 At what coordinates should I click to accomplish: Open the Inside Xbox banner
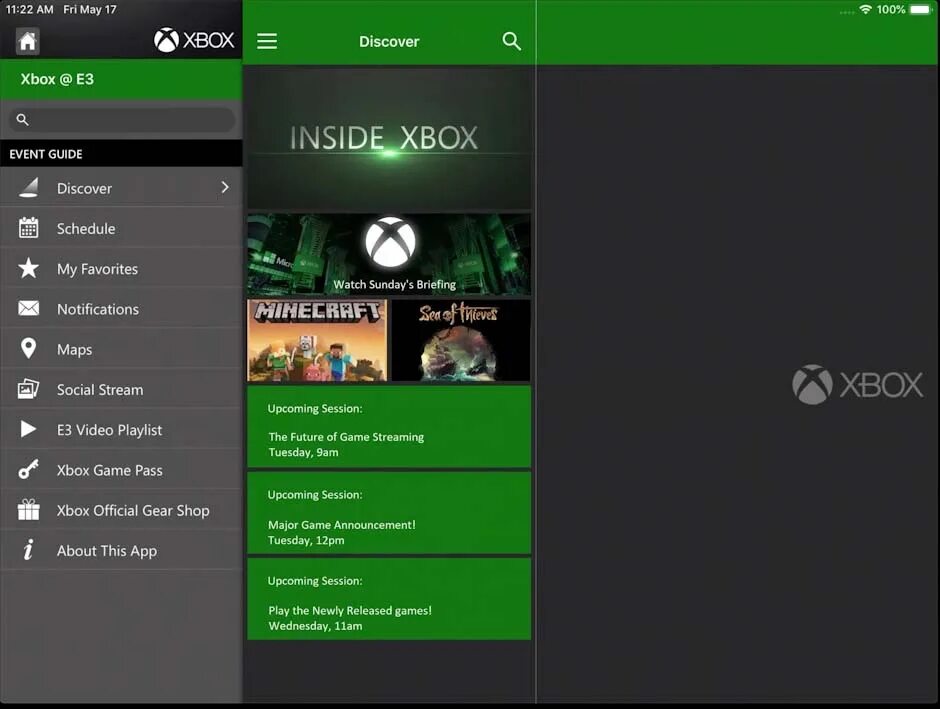(x=389, y=138)
